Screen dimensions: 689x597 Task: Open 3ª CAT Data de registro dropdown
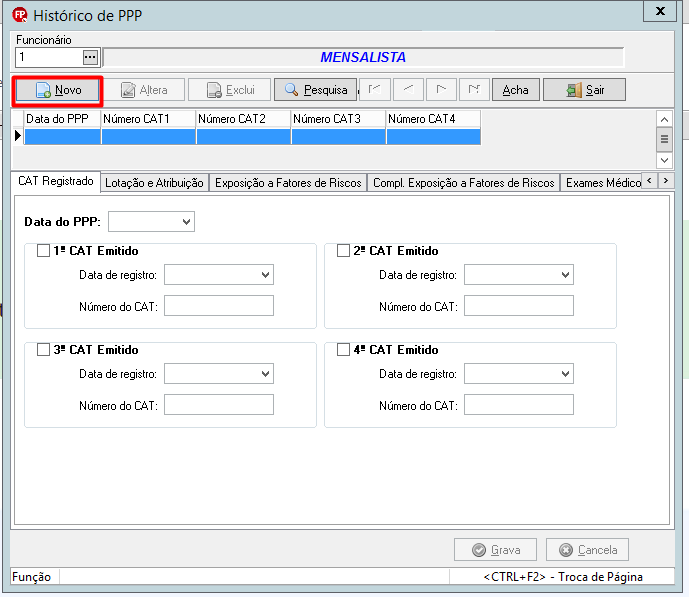265,374
